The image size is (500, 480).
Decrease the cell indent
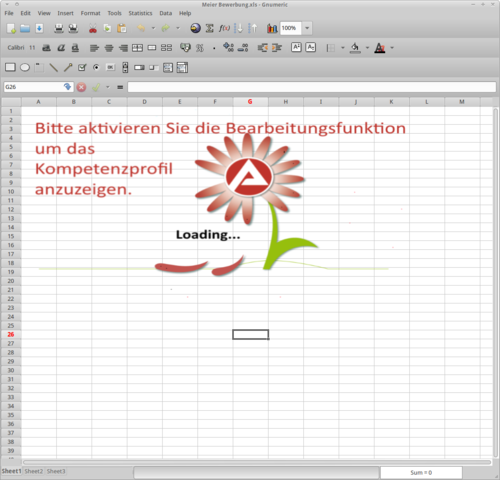[x=263, y=48]
